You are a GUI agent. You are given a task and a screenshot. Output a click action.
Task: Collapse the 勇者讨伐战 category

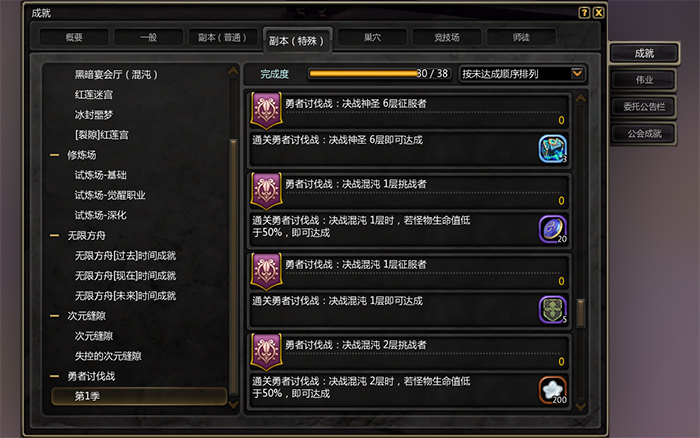click(x=54, y=376)
